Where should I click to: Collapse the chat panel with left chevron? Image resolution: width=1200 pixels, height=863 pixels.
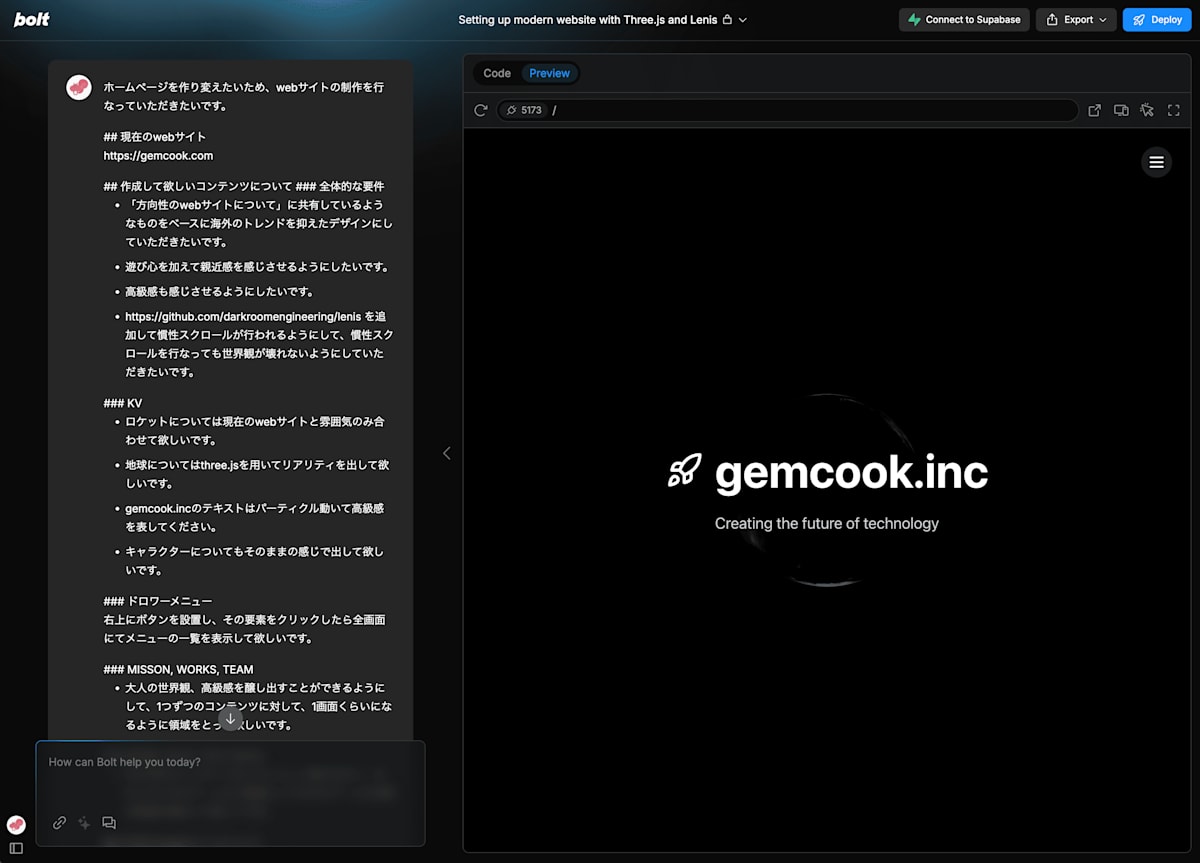coord(446,453)
